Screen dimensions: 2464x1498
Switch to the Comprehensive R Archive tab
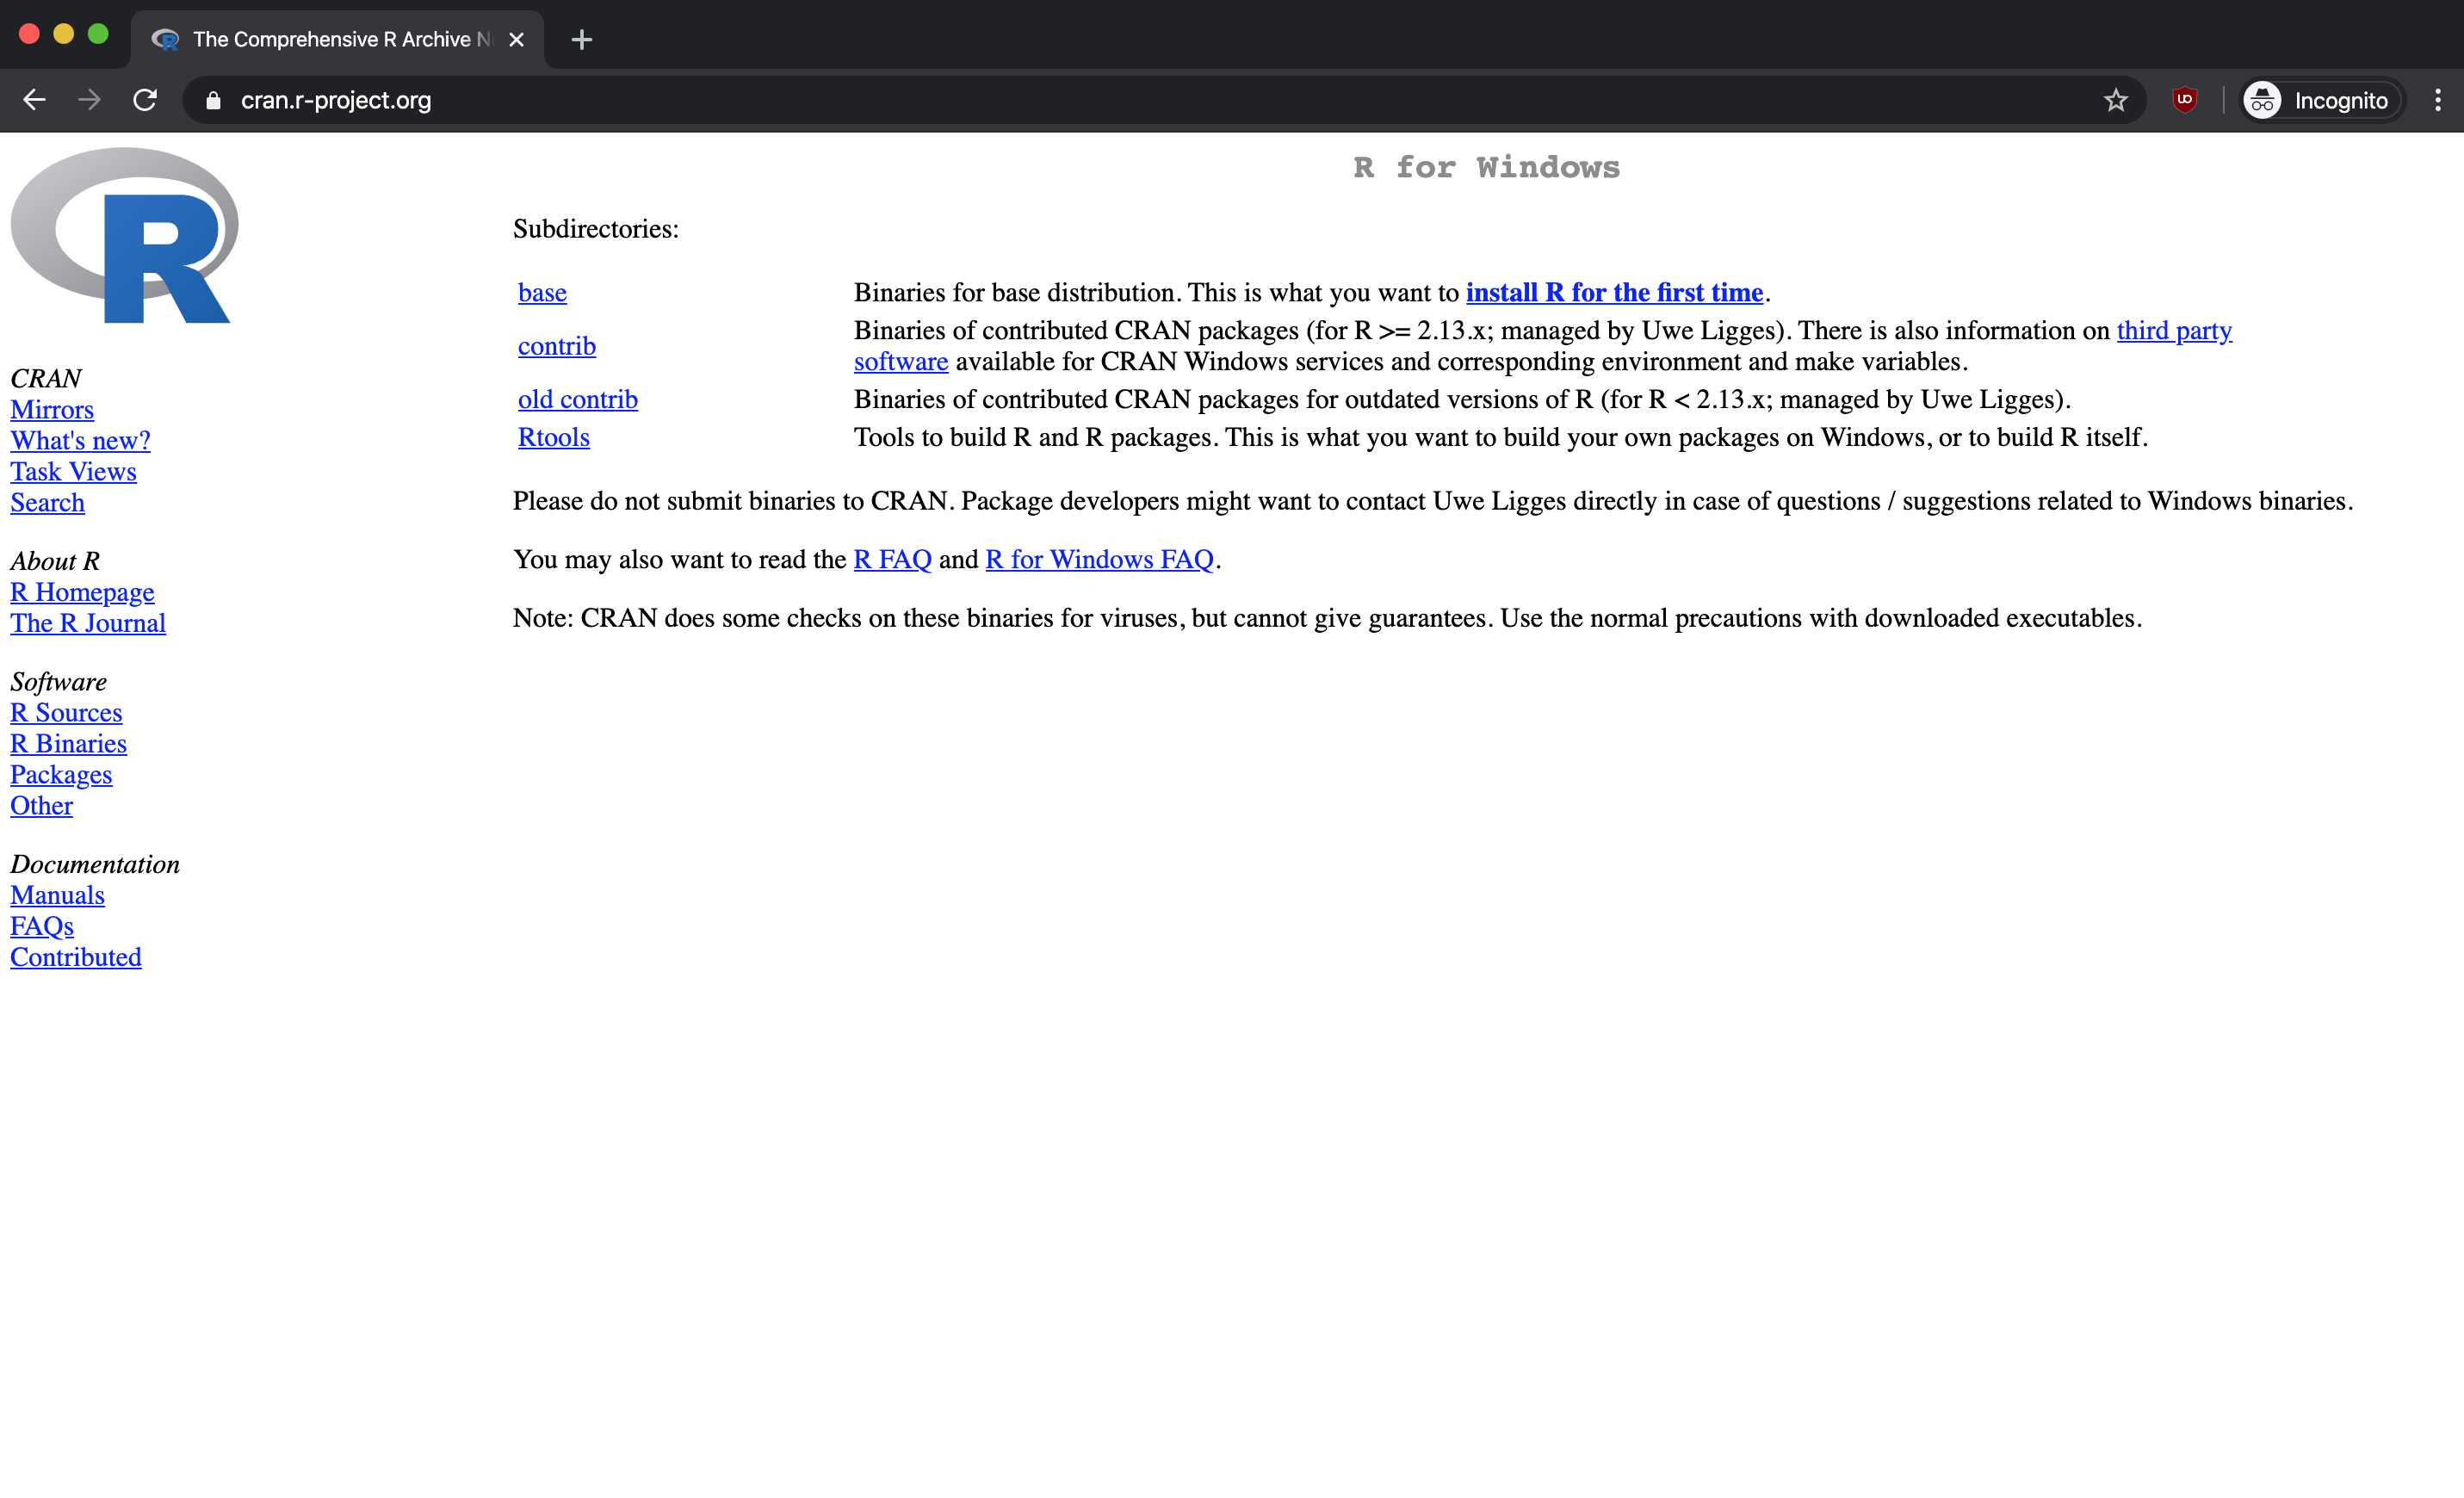(330, 40)
